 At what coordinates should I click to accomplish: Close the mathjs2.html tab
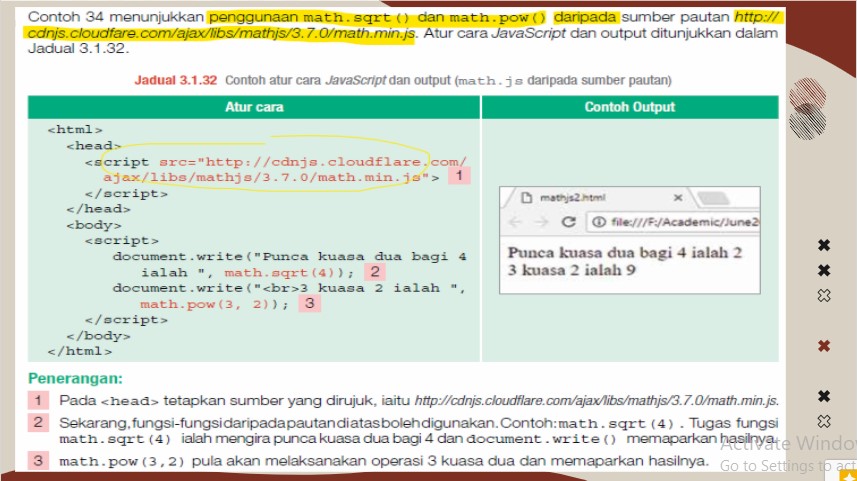(678, 197)
